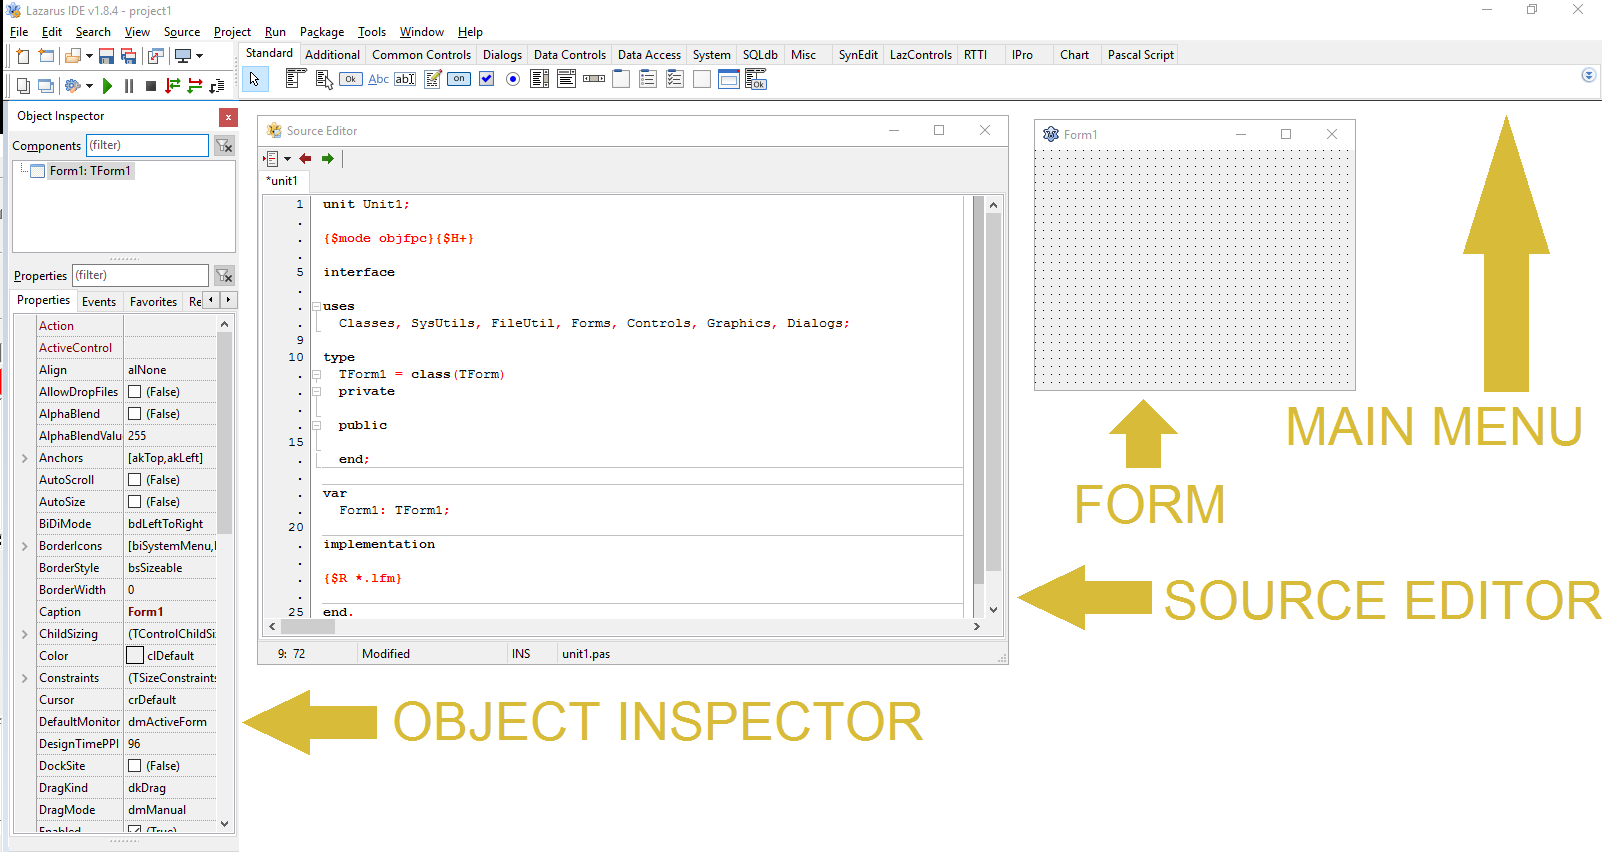The width and height of the screenshot is (1602, 854).
Task: Click the New Form toolbar icon
Action: [x=46, y=56]
